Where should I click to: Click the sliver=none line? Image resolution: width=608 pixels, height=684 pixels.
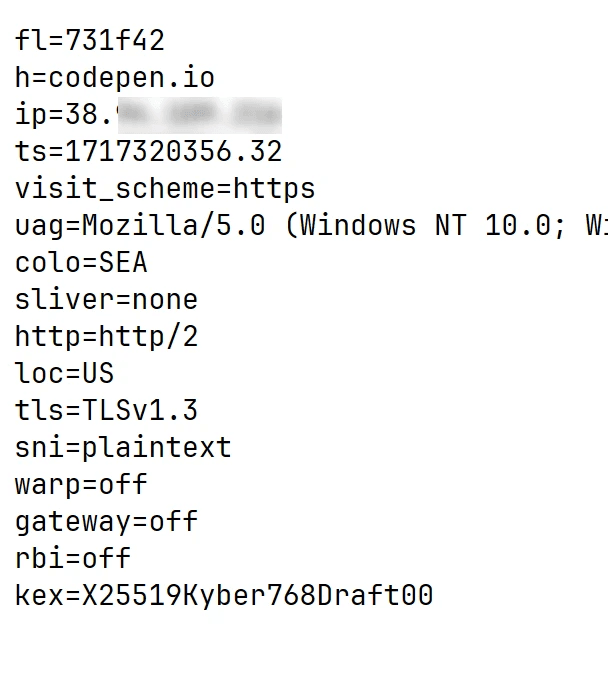106,300
